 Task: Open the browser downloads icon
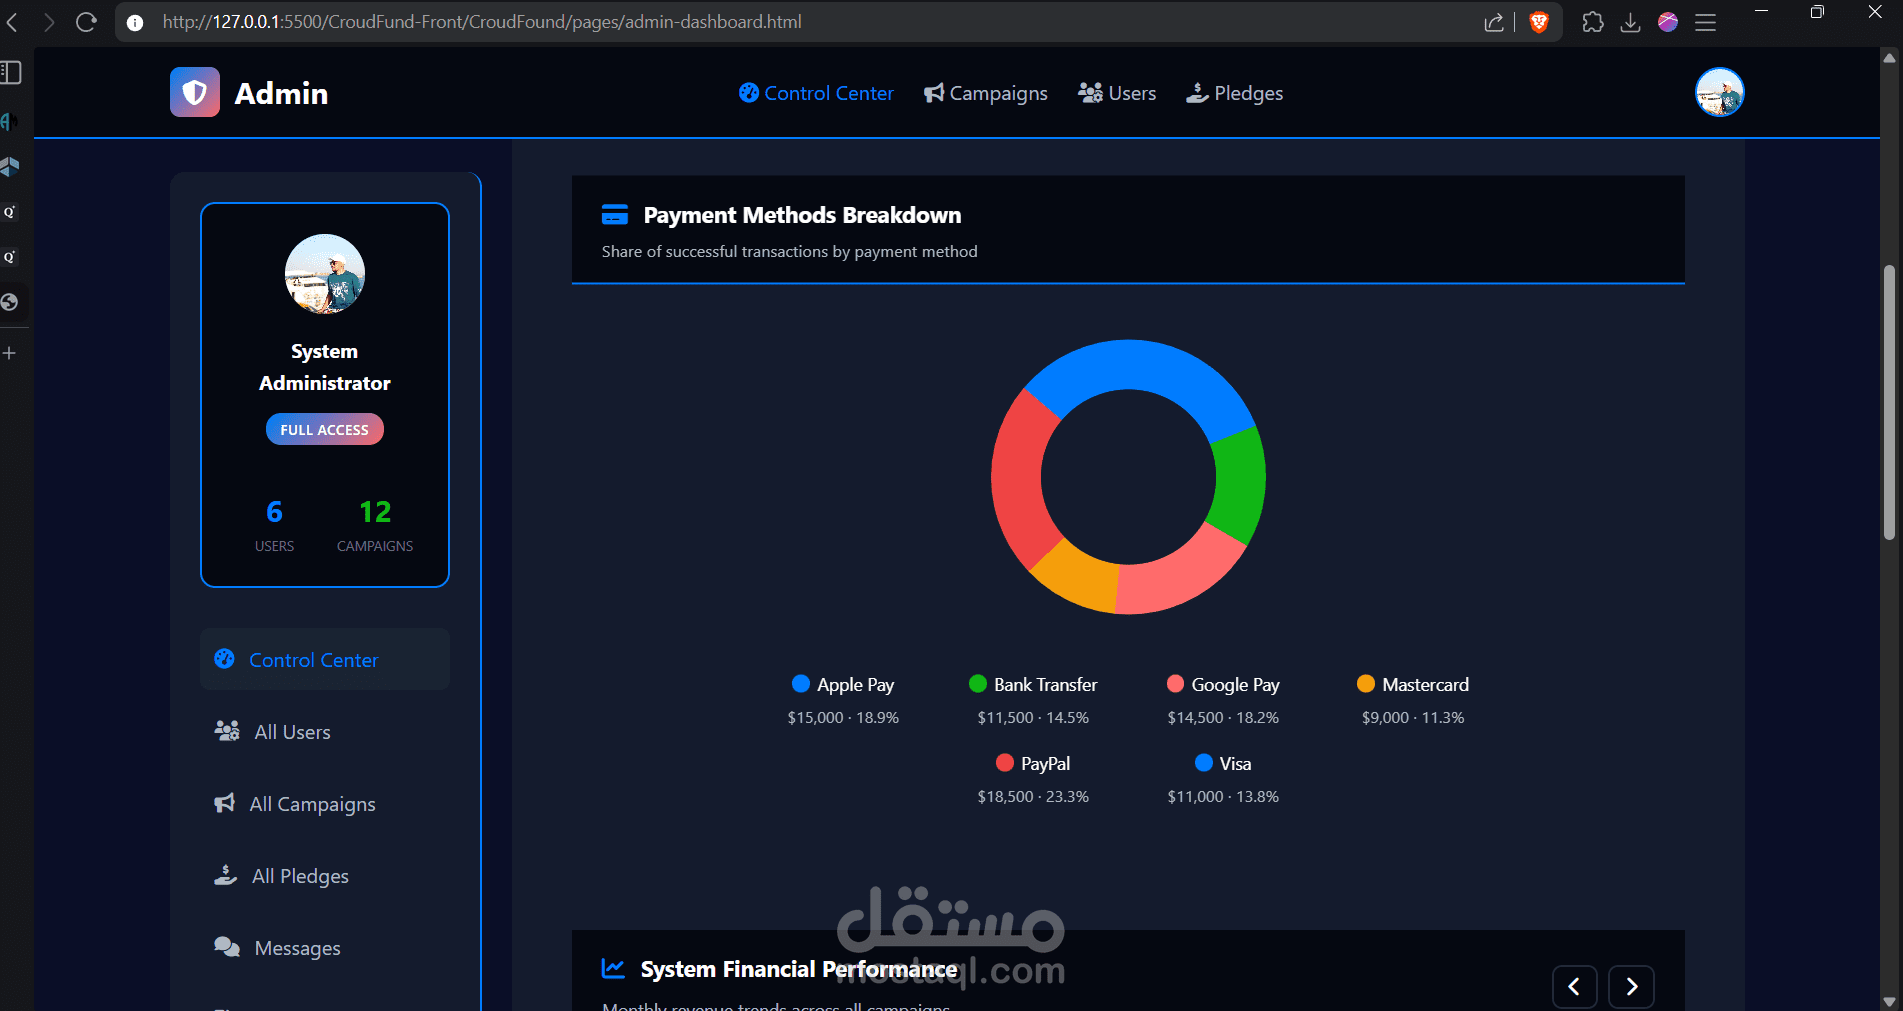1630,22
